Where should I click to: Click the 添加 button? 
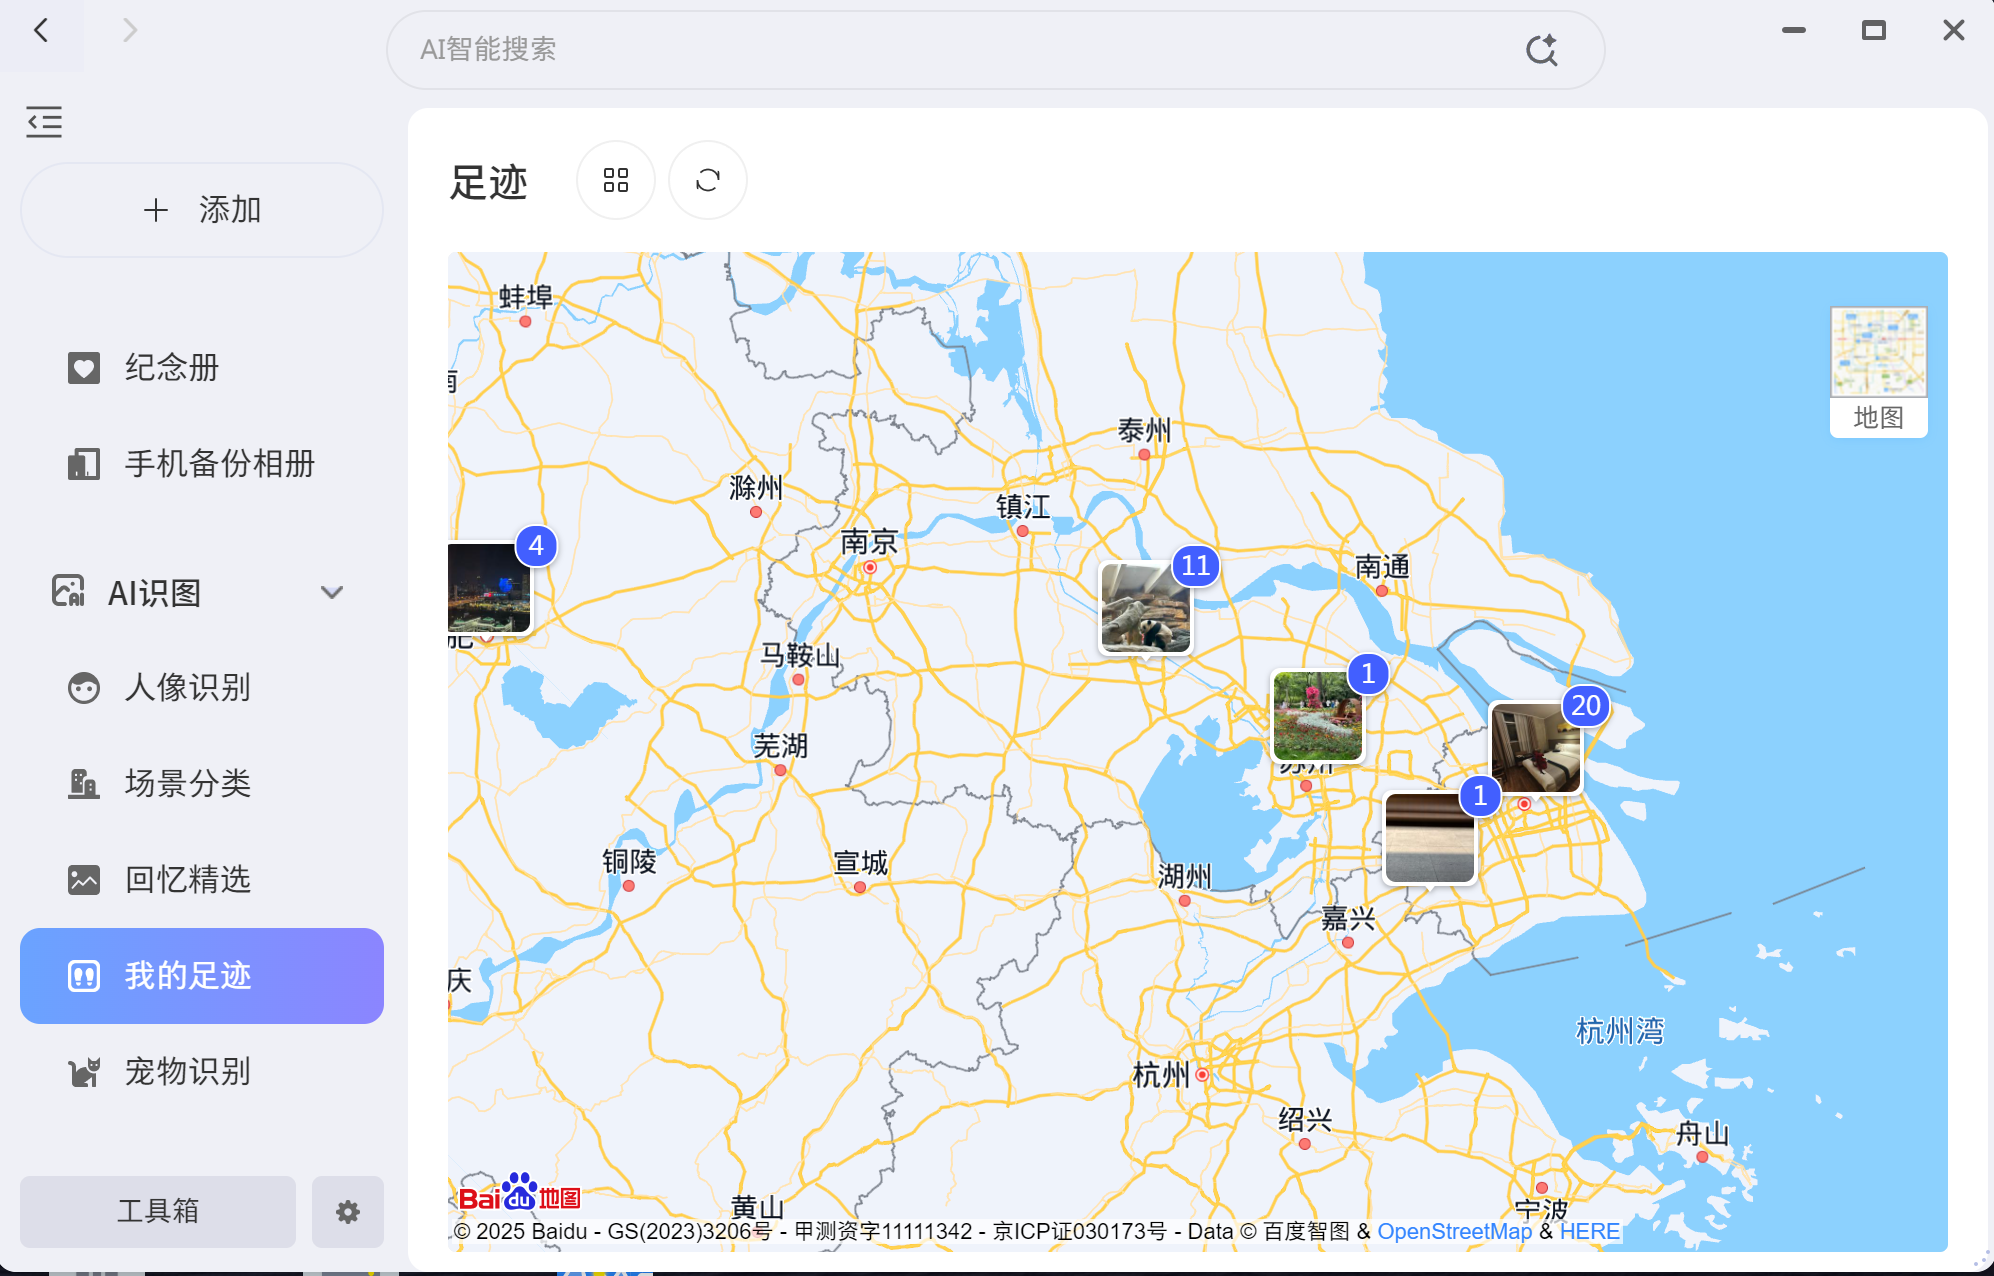(202, 210)
